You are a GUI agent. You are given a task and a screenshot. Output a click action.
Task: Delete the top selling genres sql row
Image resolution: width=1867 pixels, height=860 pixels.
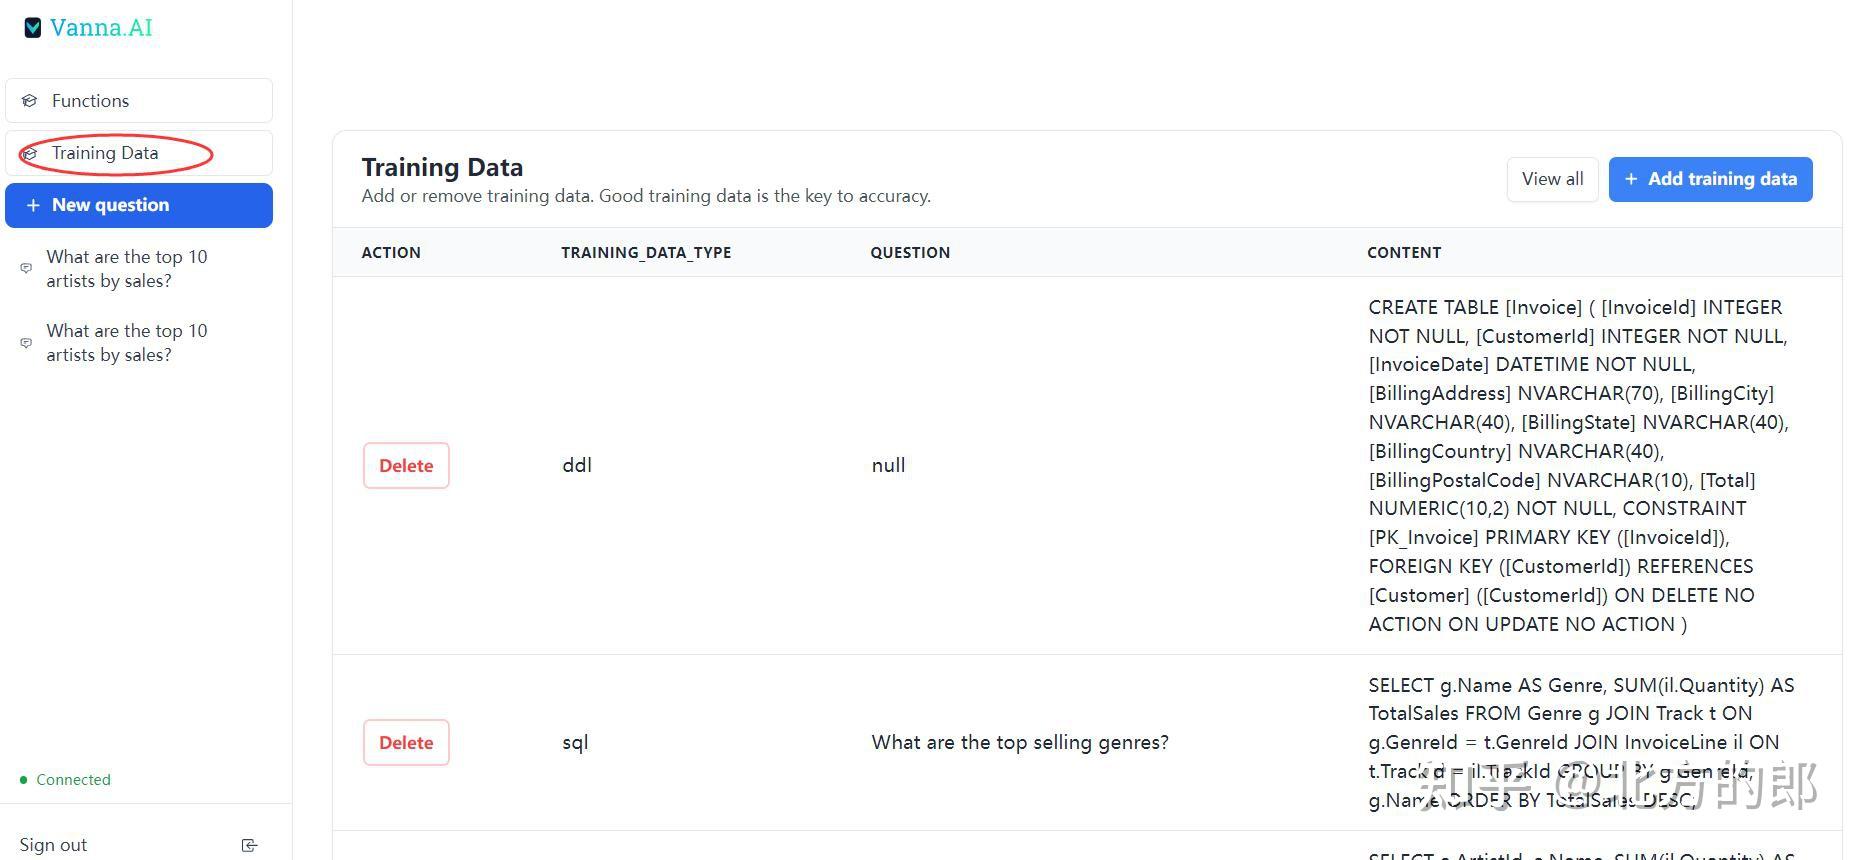click(406, 743)
